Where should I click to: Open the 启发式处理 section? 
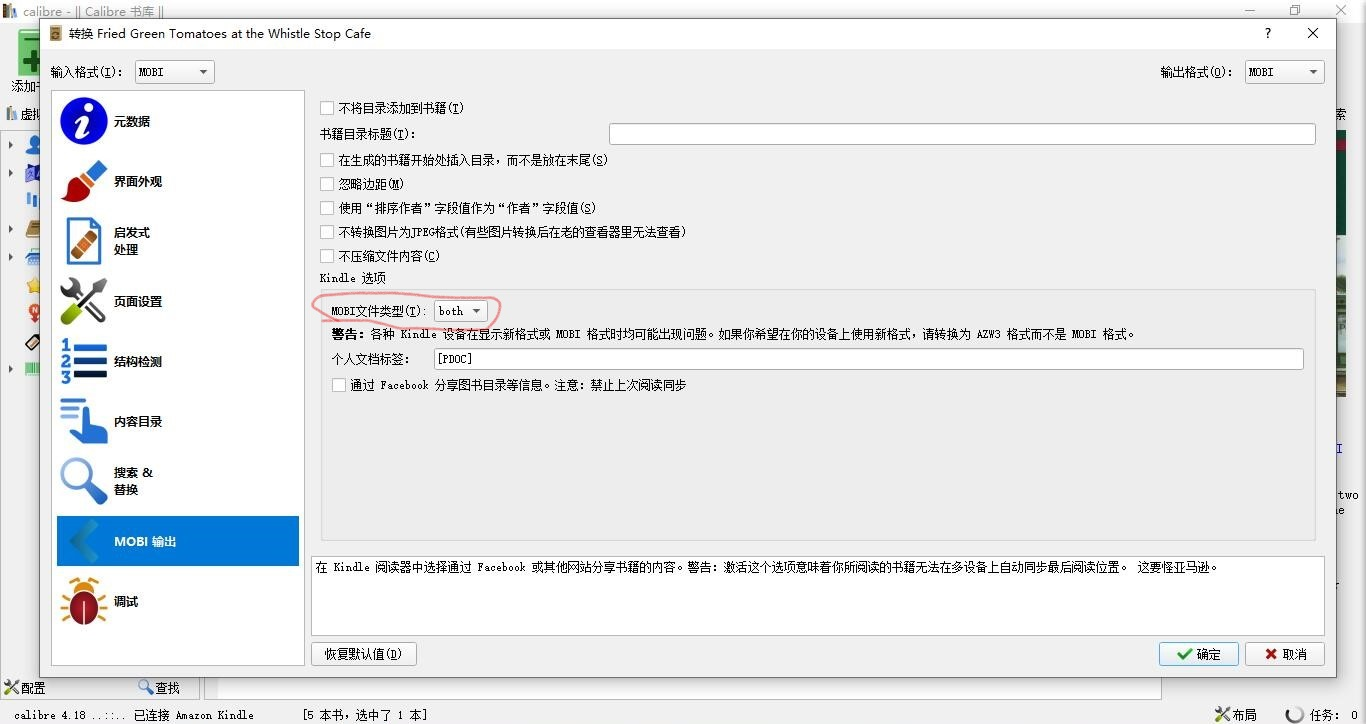point(178,241)
